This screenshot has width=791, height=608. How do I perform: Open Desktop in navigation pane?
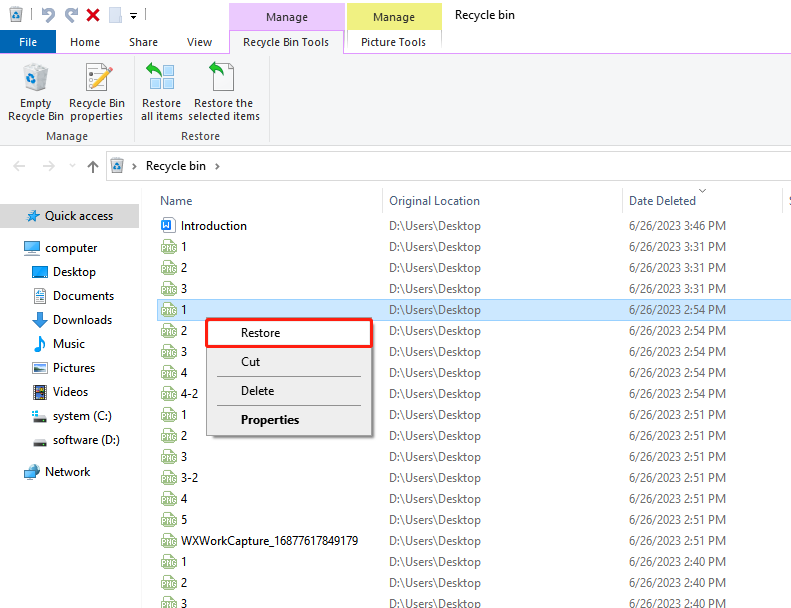(64, 272)
